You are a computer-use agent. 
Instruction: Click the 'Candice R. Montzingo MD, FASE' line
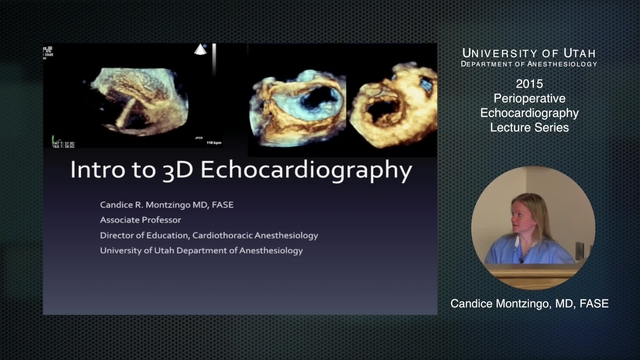[167, 205]
